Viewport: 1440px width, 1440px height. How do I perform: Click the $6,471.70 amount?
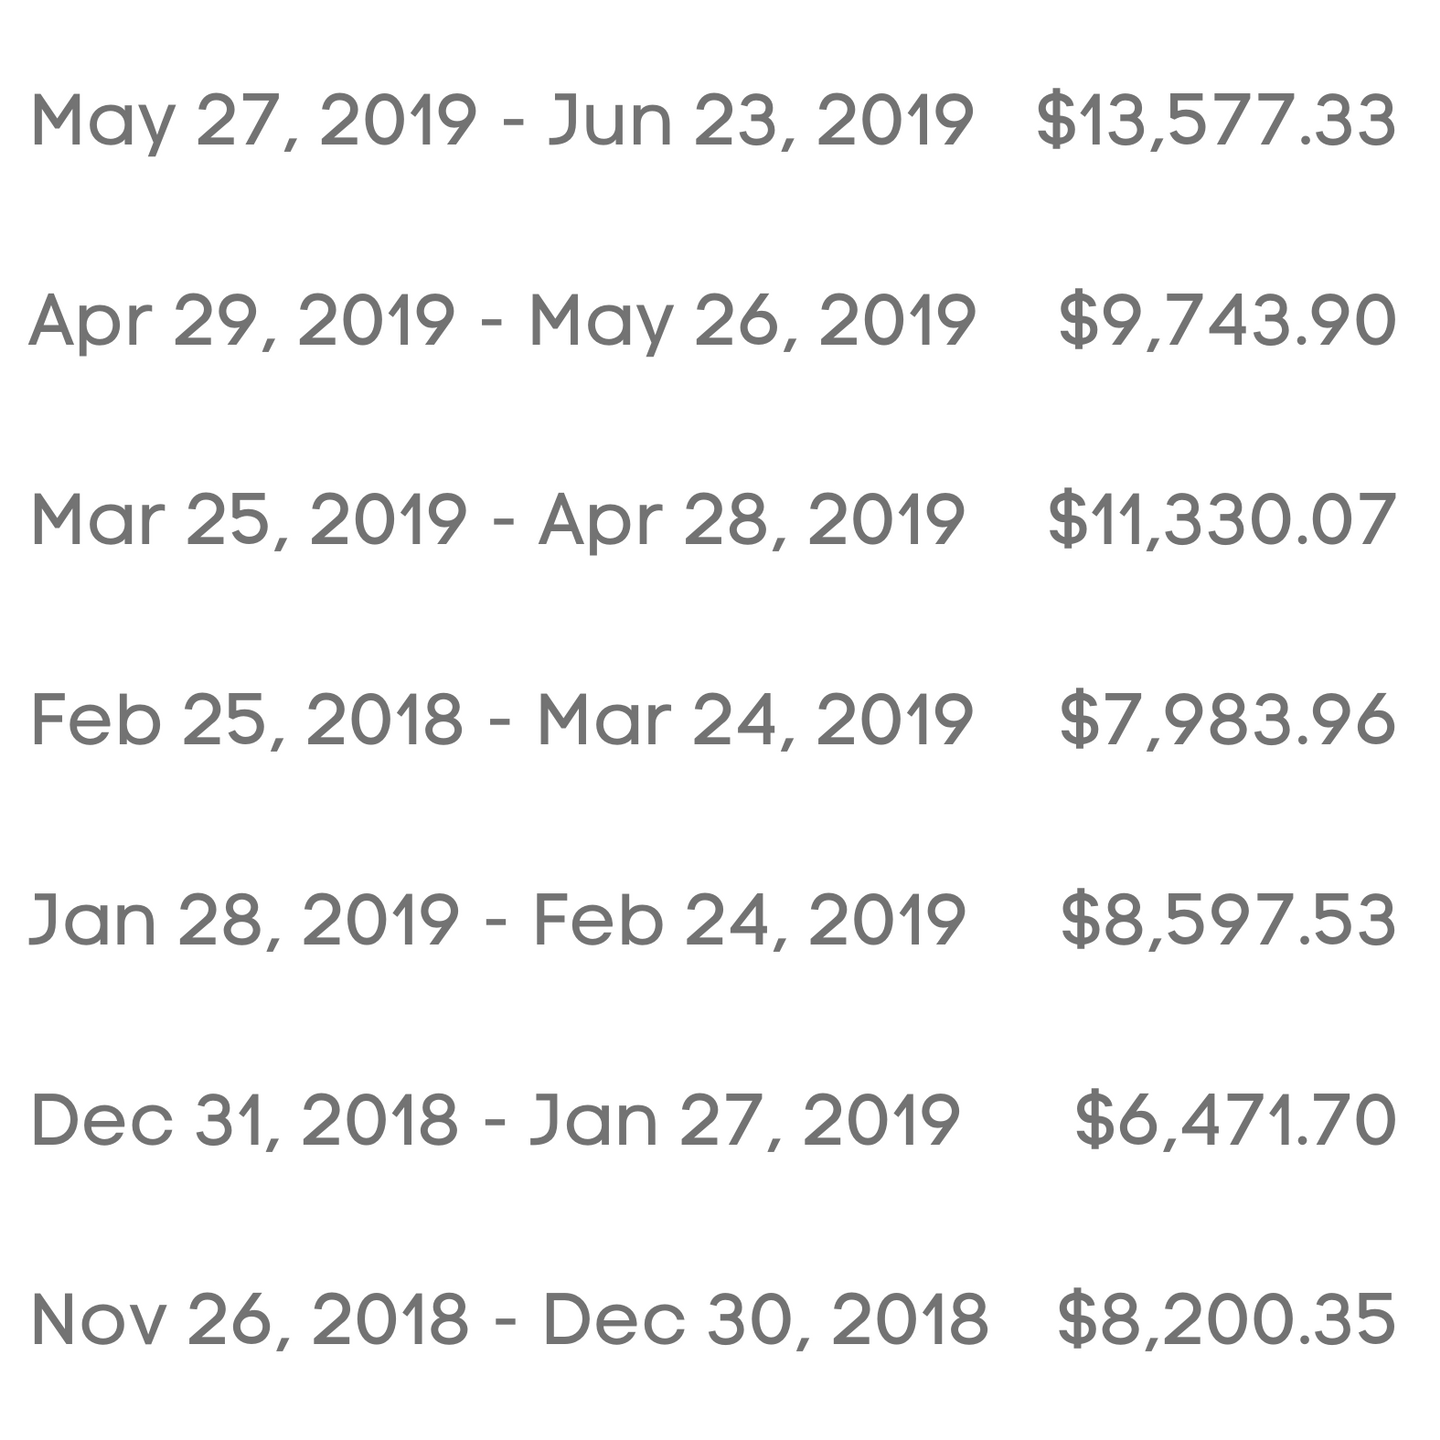(x=1235, y=1120)
